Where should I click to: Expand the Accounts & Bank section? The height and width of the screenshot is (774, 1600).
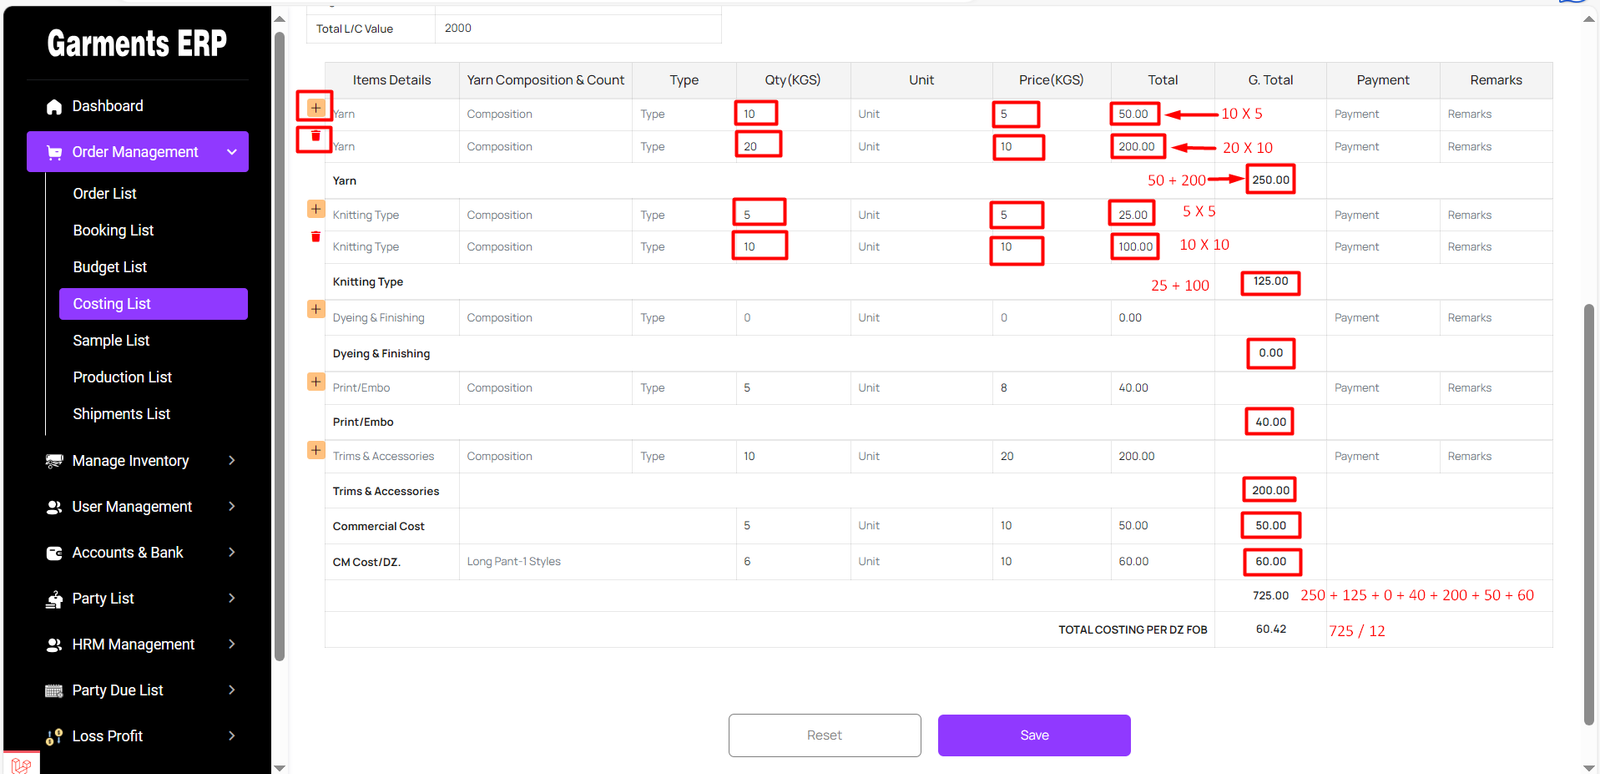[x=231, y=553]
